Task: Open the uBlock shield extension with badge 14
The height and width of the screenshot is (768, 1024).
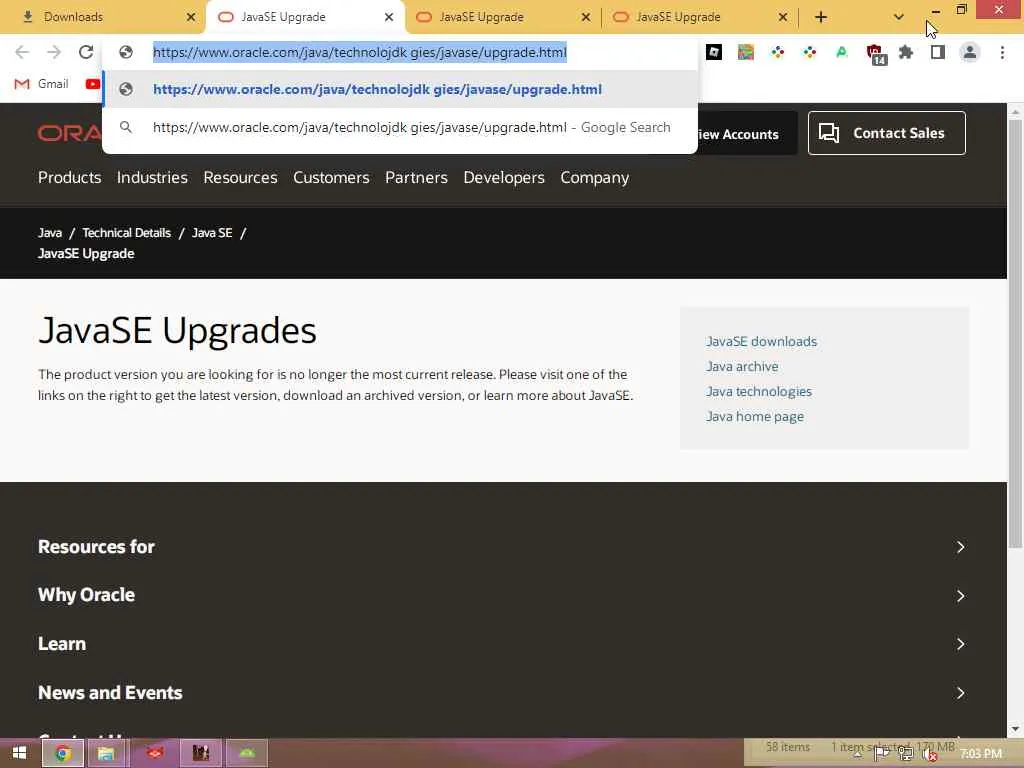Action: coord(875,54)
